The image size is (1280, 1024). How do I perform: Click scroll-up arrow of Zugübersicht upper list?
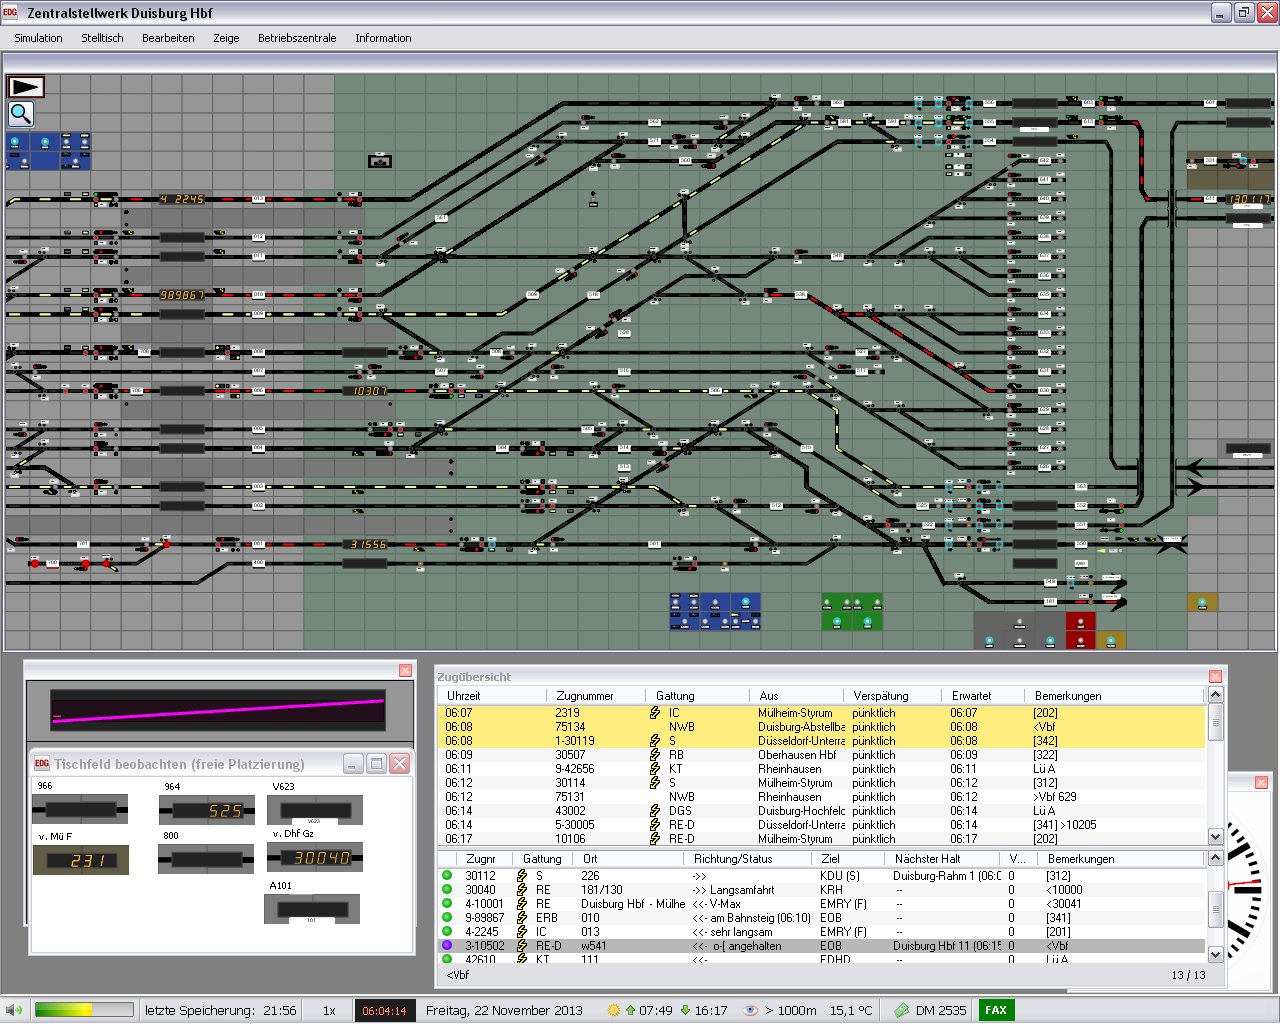[1216, 694]
